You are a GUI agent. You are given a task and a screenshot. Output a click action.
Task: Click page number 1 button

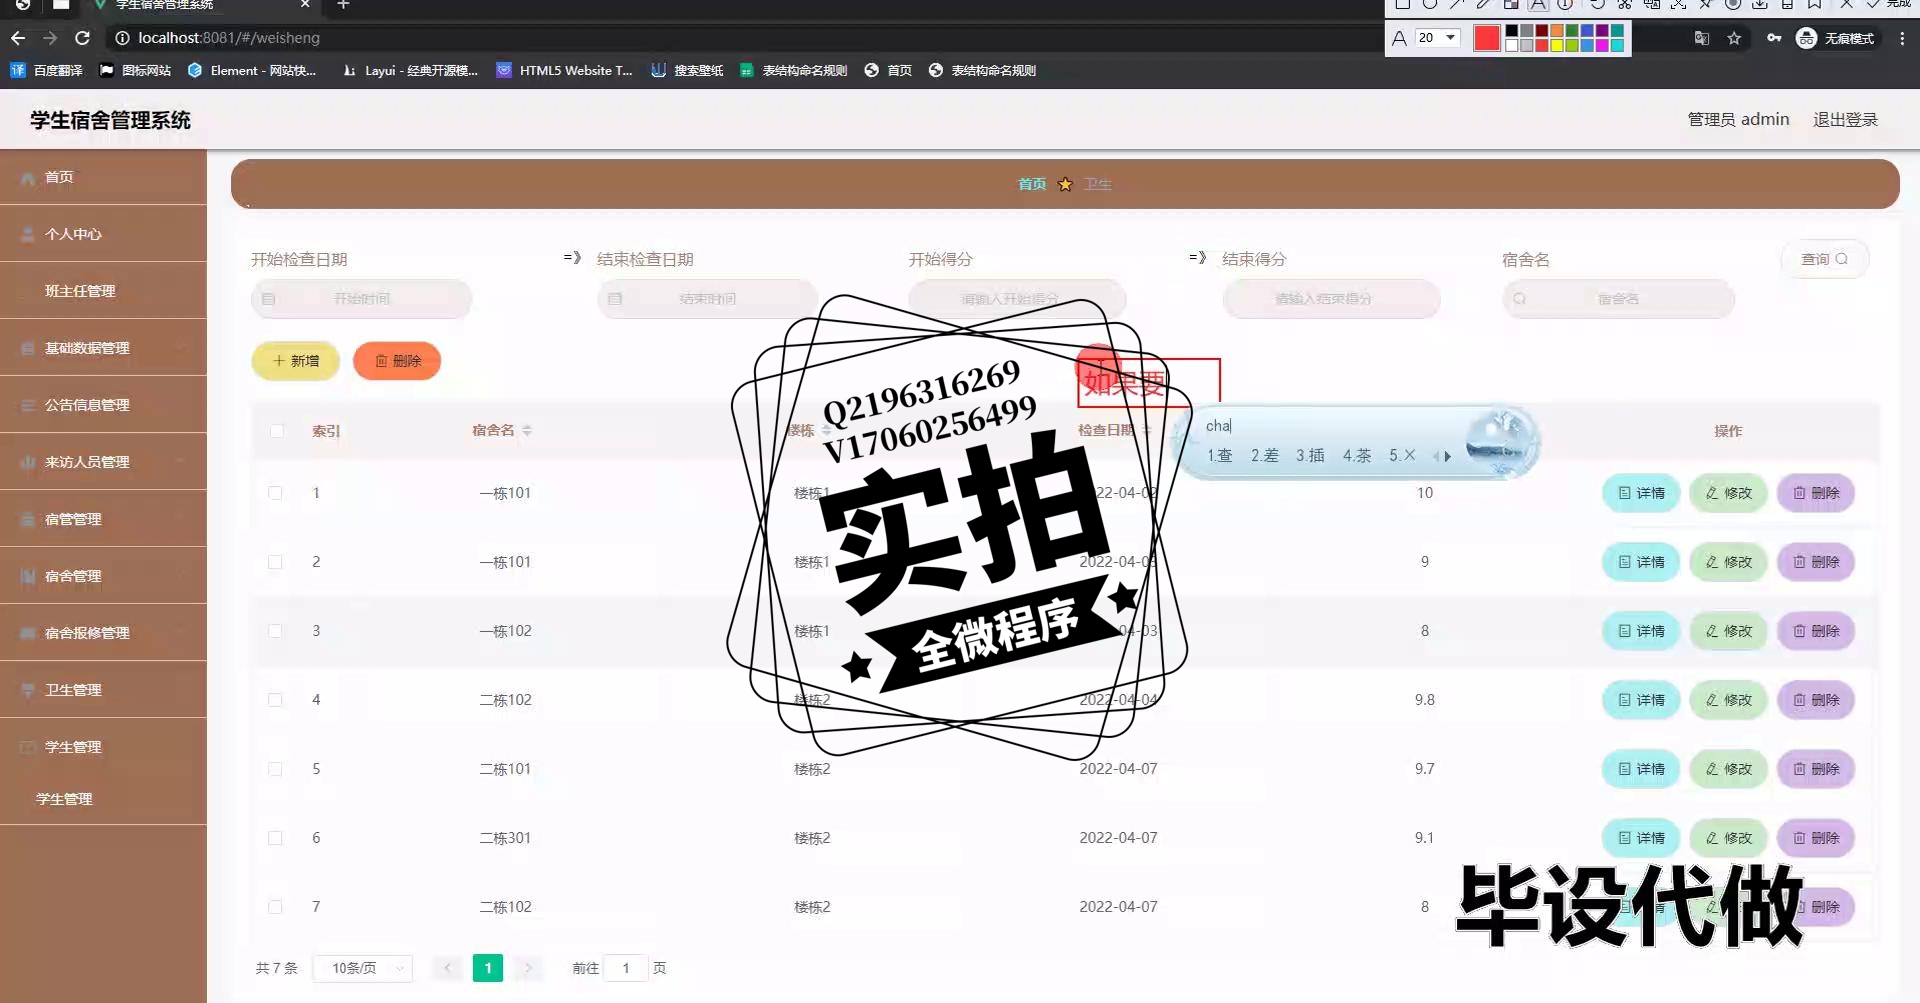click(x=488, y=968)
